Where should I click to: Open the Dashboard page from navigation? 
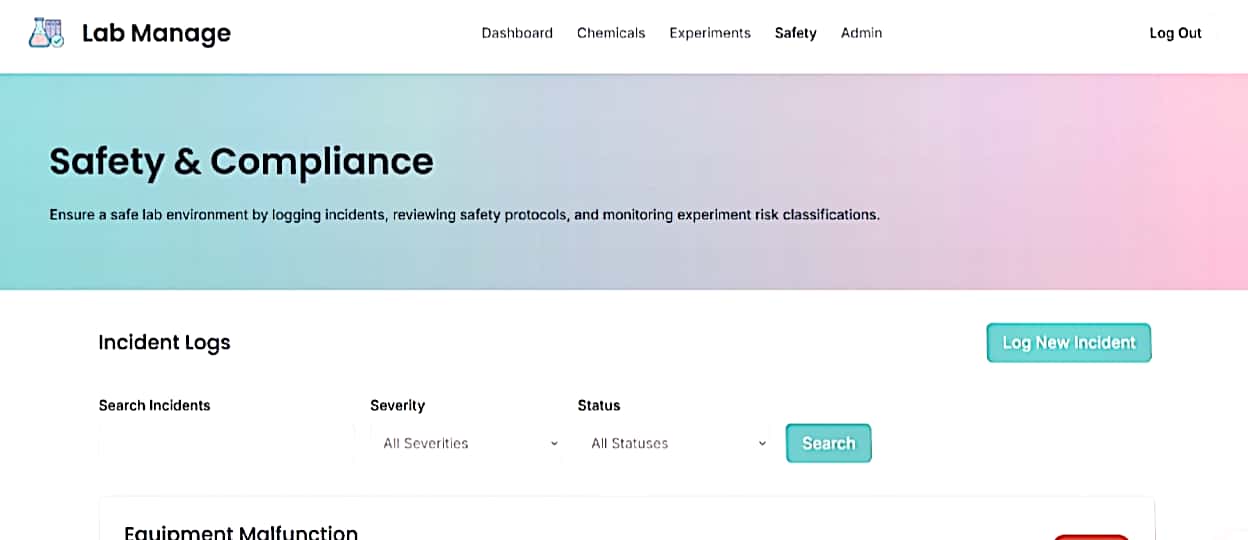pos(517,33)
